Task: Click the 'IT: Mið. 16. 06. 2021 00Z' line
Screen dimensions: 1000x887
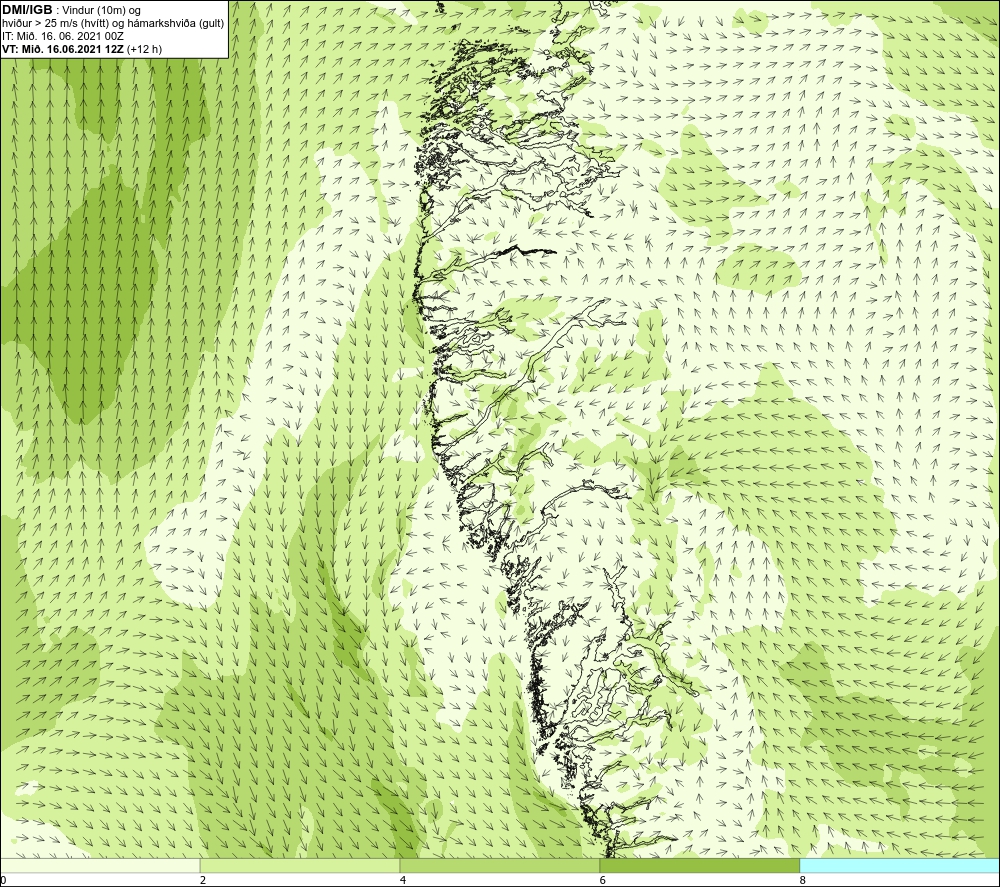Action: [x=62, y=36]
